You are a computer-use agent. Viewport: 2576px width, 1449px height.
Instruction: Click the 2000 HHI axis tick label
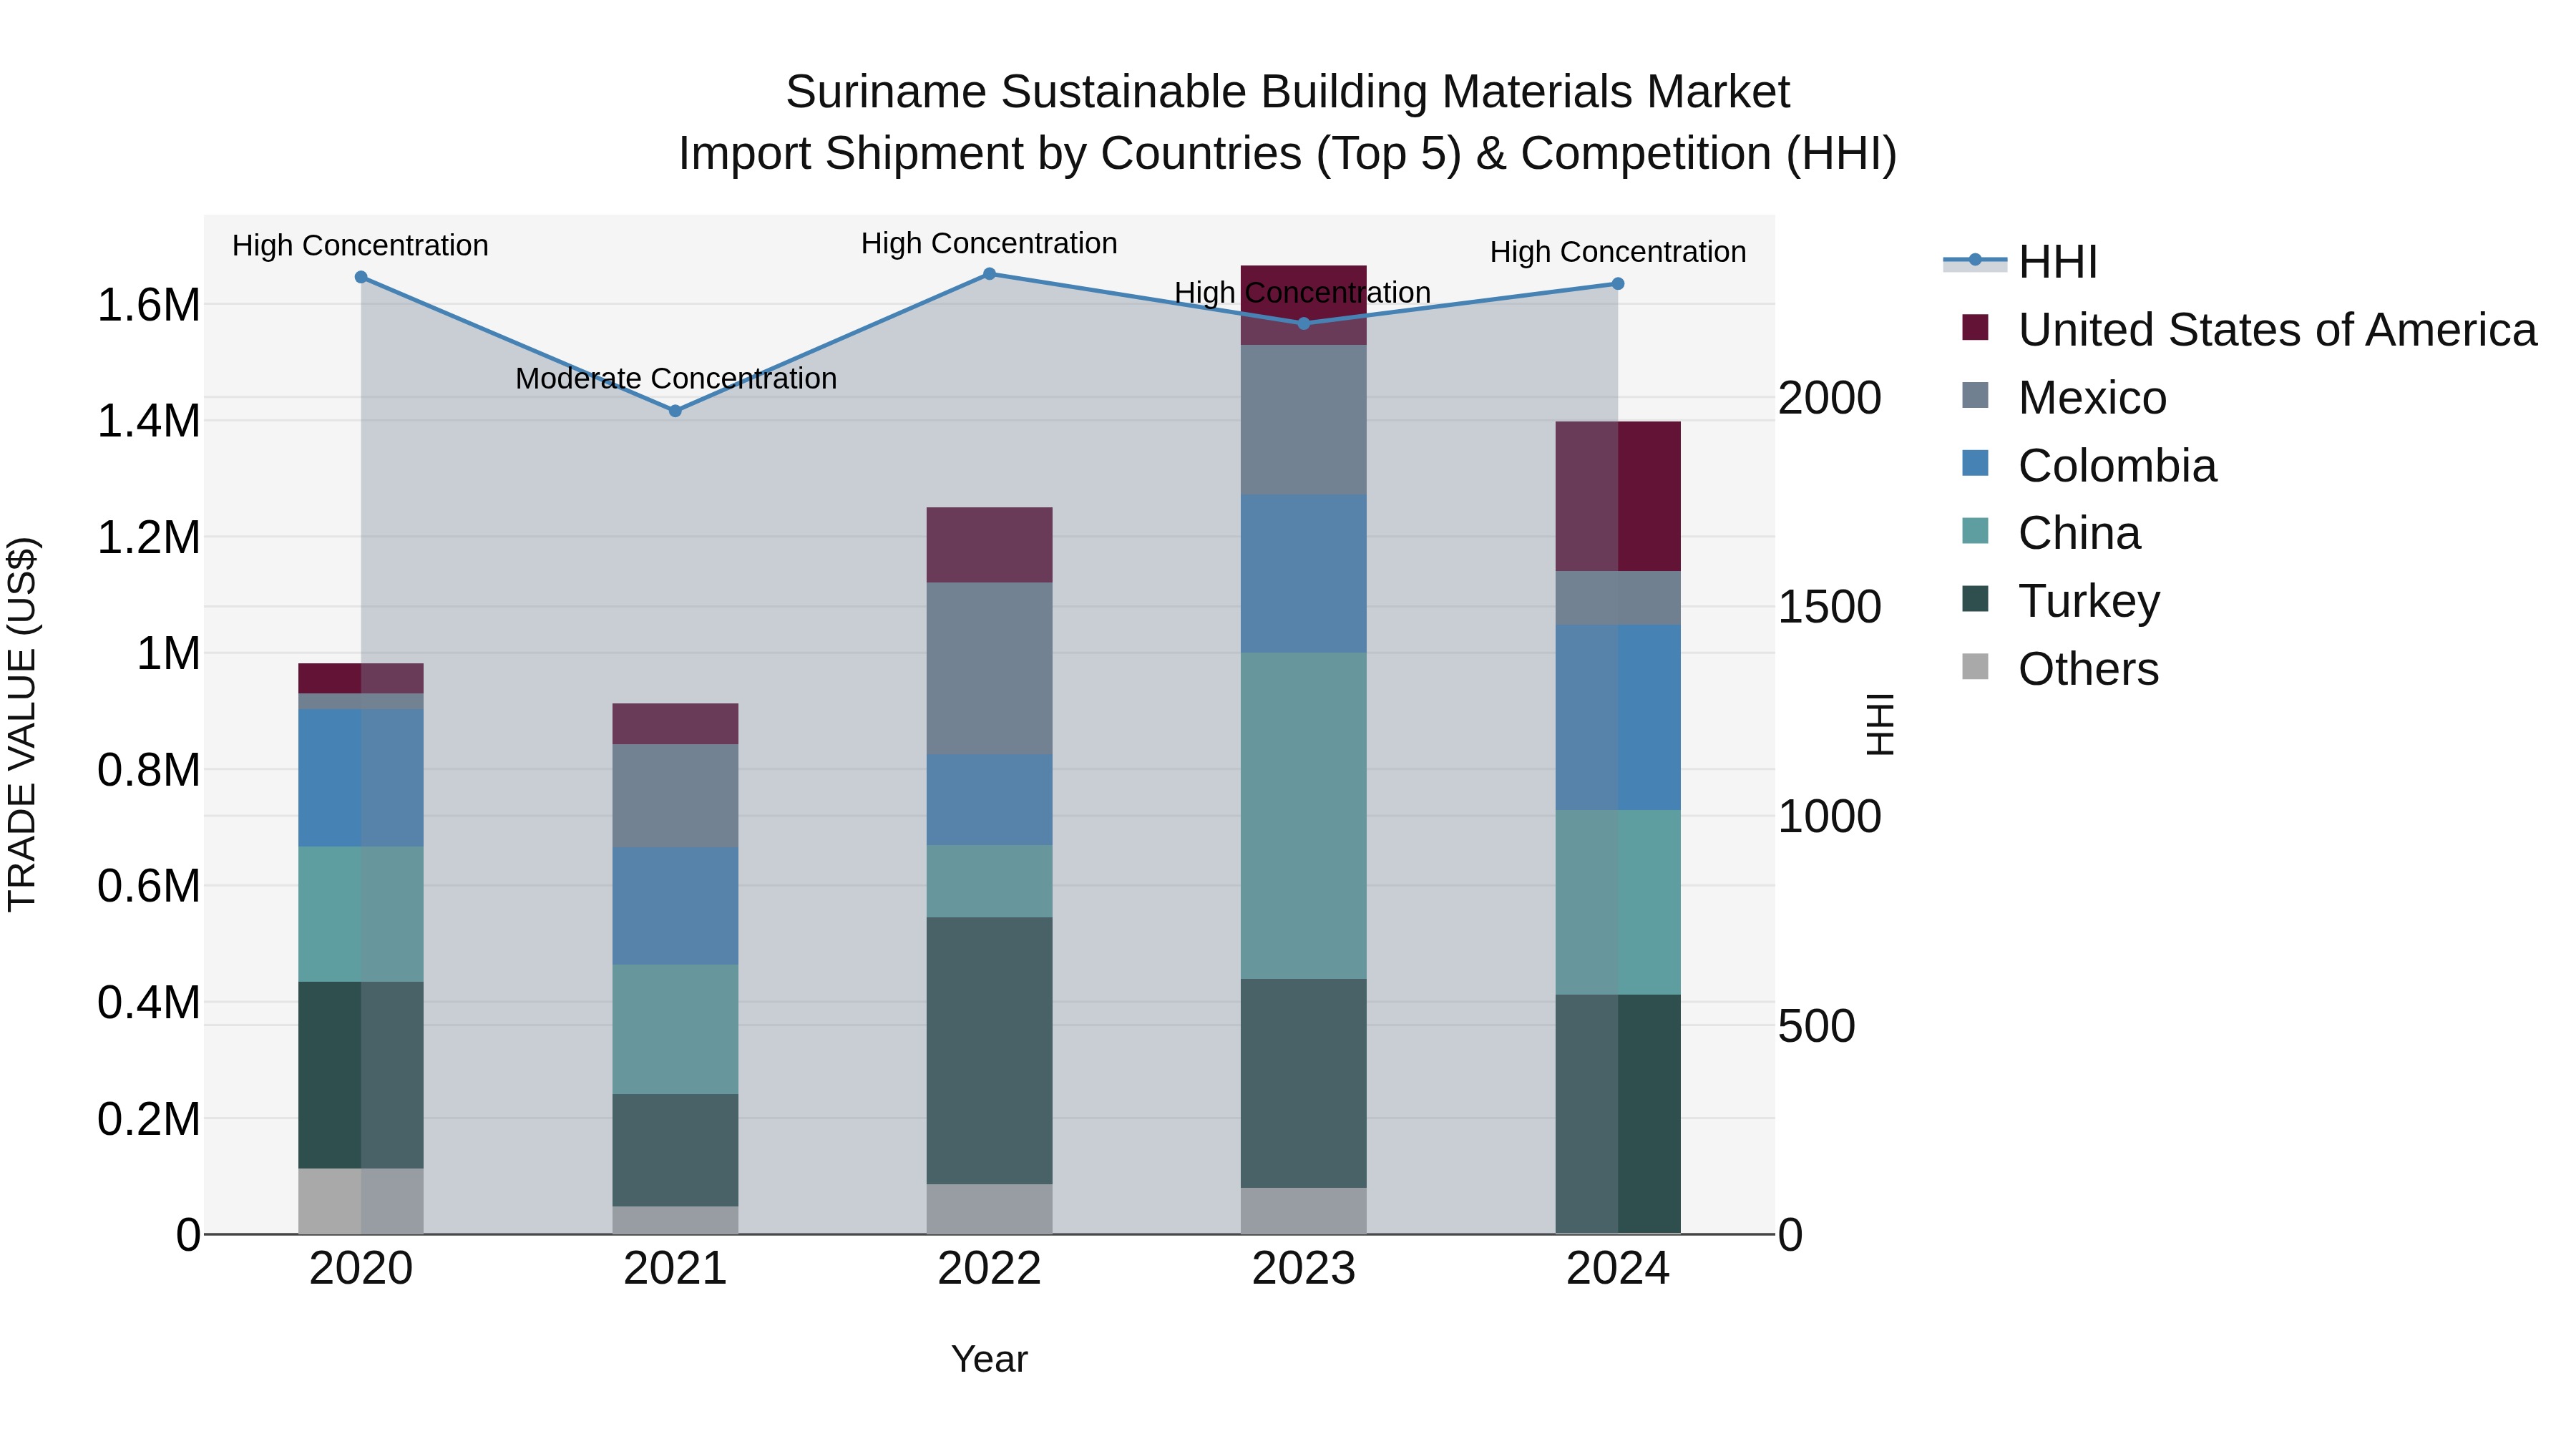(x=1830, y=398)
